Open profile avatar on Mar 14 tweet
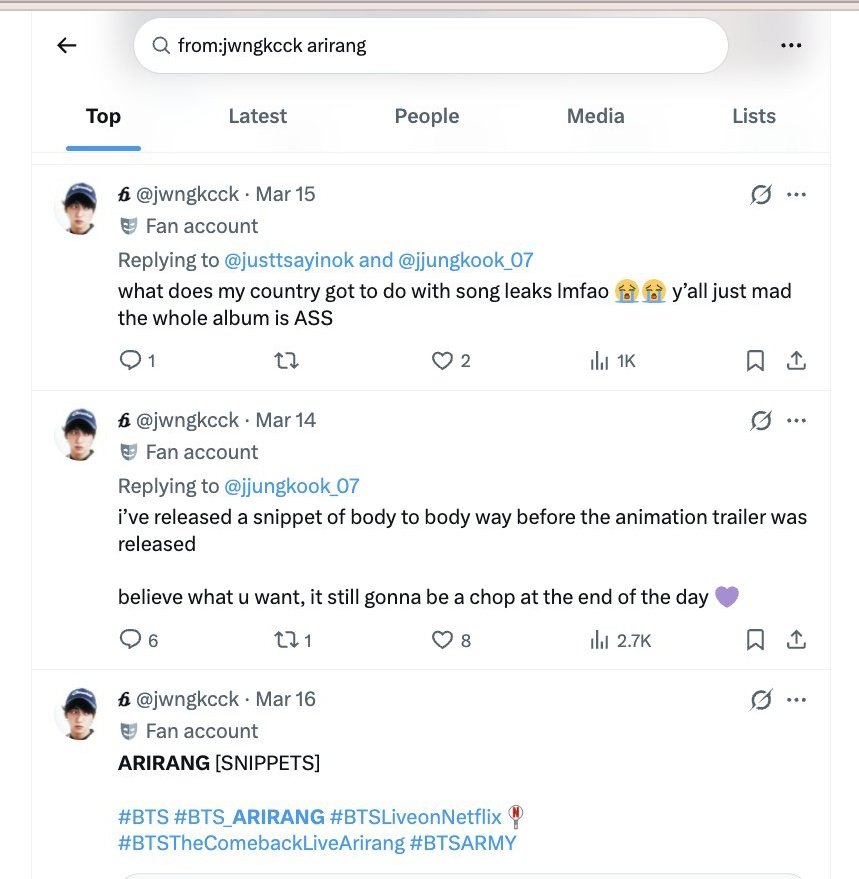The image size is (859, 879). pyautogui.click(x=80, y=434)
